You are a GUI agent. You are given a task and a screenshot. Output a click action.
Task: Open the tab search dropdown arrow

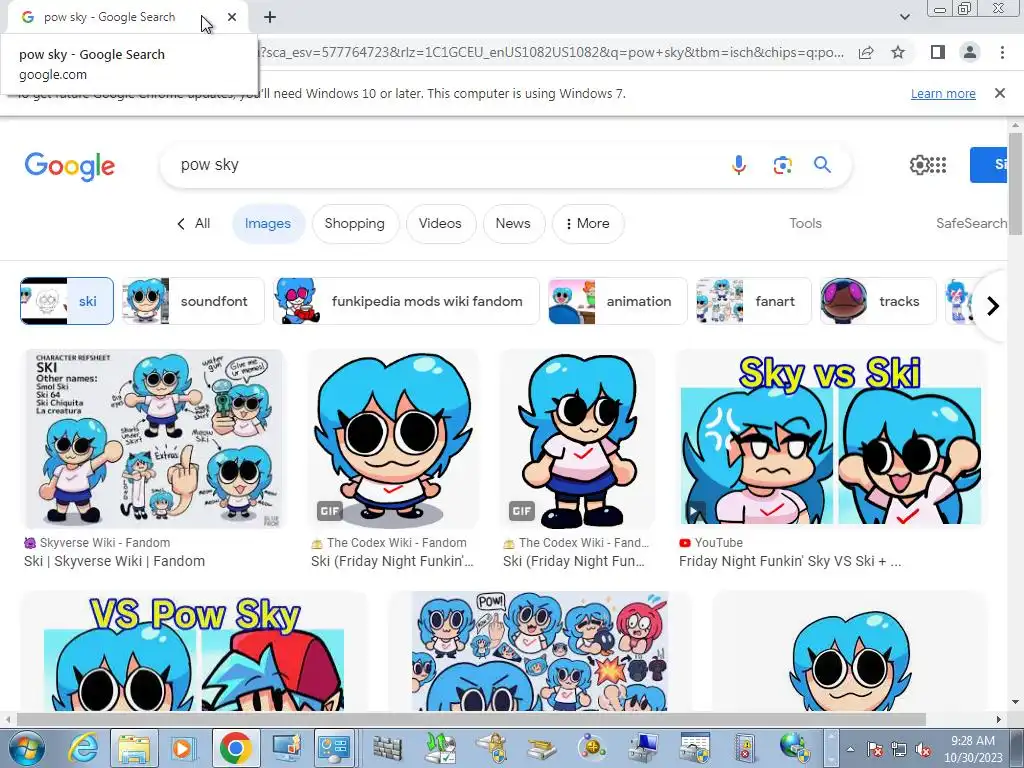click(x=904, y=17)
